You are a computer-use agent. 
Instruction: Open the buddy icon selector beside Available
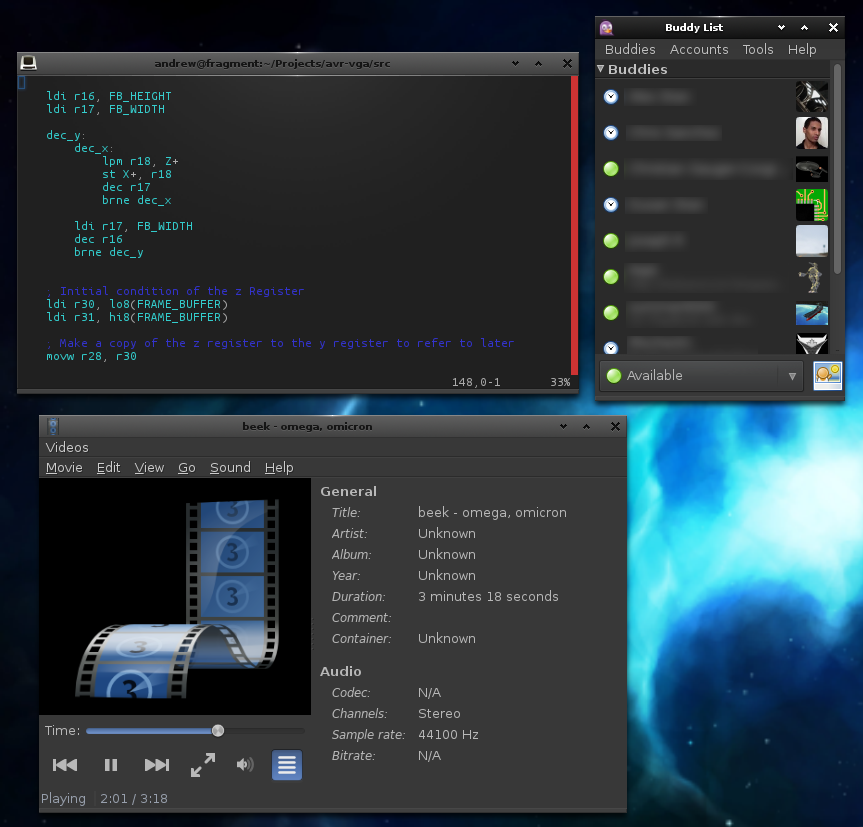coord(827,376)
